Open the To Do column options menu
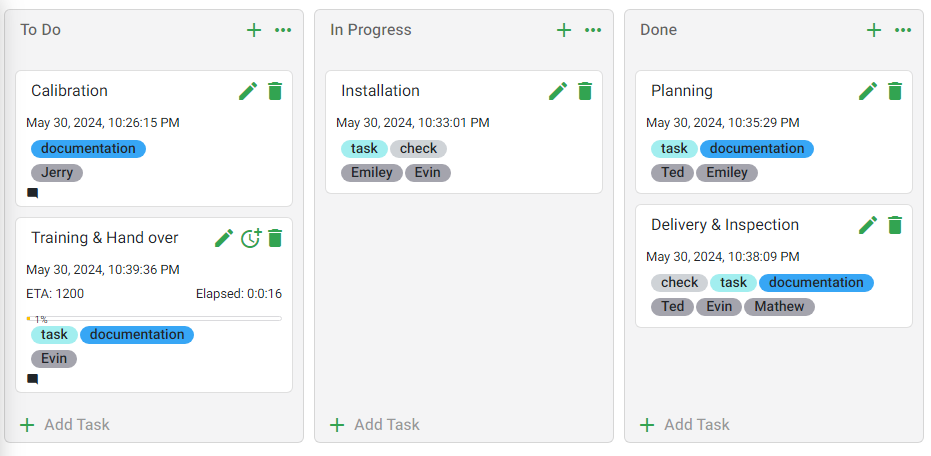This screenshot has height=456, width=931. pyautogui.click(x=283, y=30)
